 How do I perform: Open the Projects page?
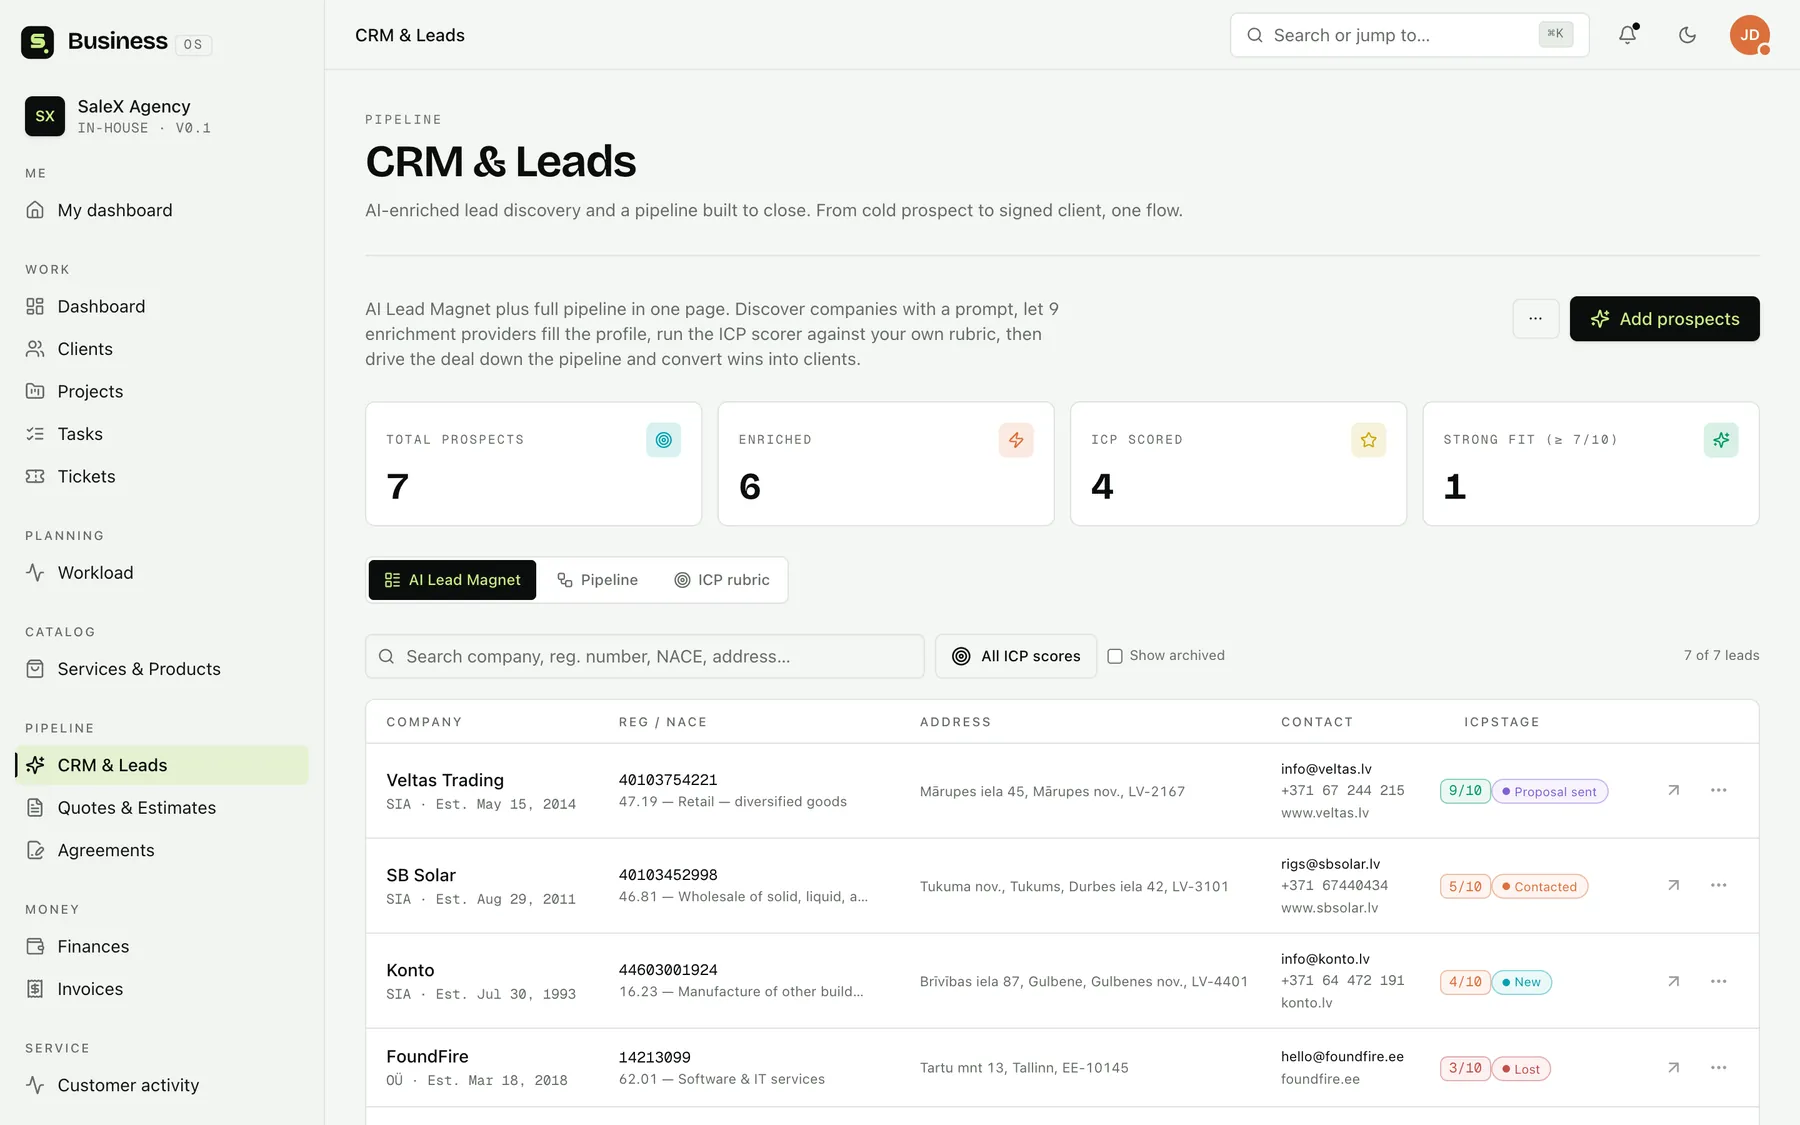pyautogui.click(x=162, y=392)
